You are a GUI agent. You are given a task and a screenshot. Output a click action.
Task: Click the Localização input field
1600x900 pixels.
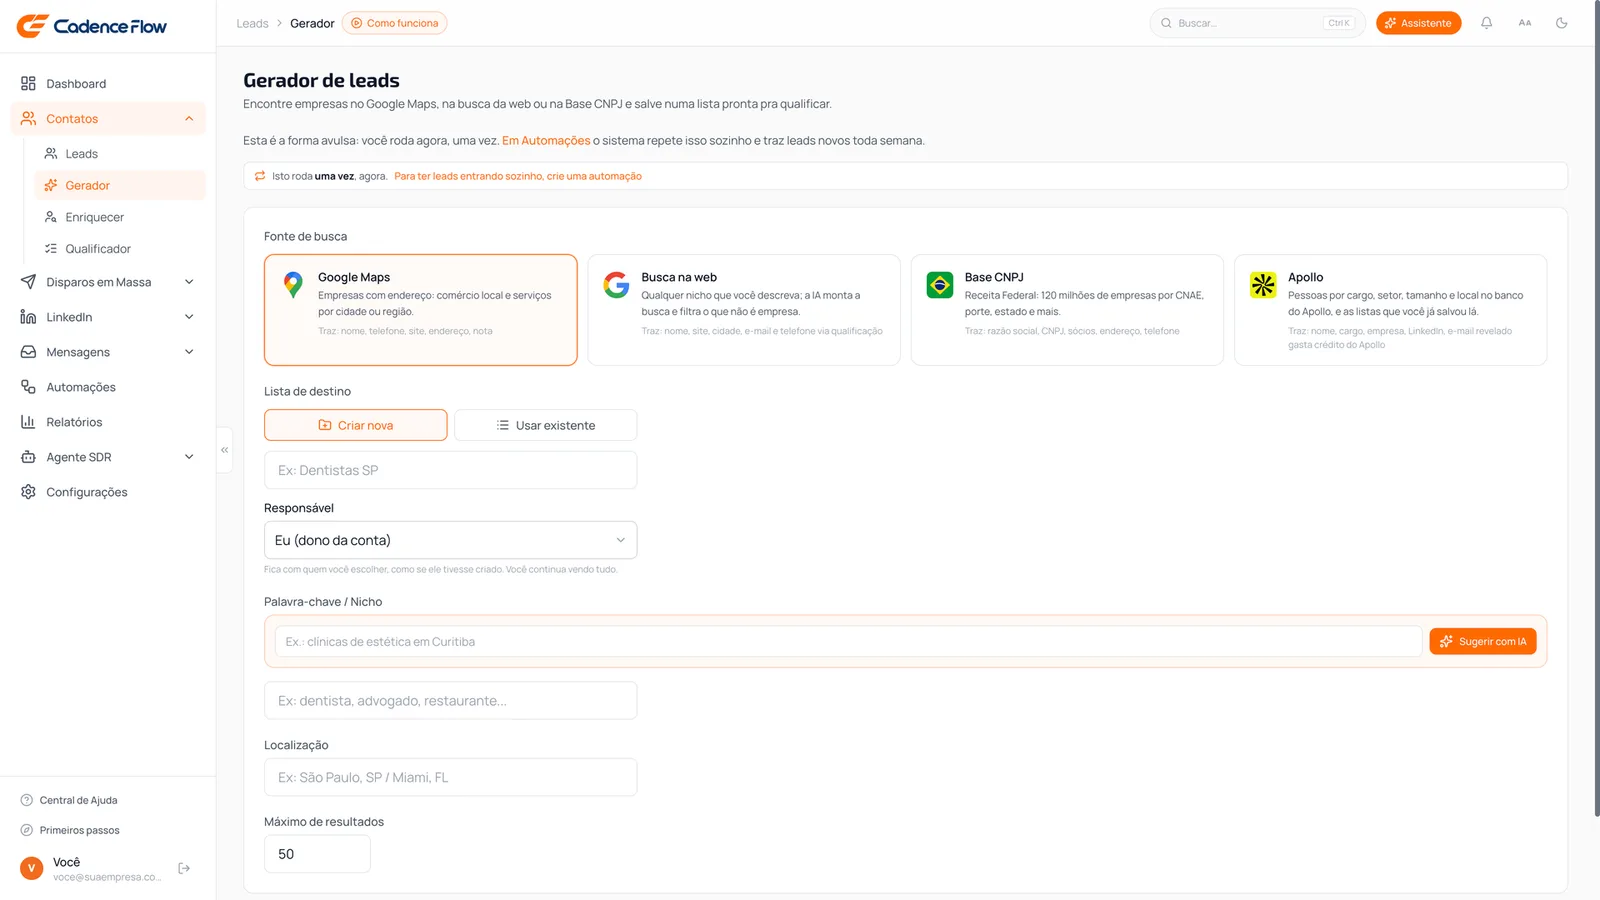pos(450,777)
